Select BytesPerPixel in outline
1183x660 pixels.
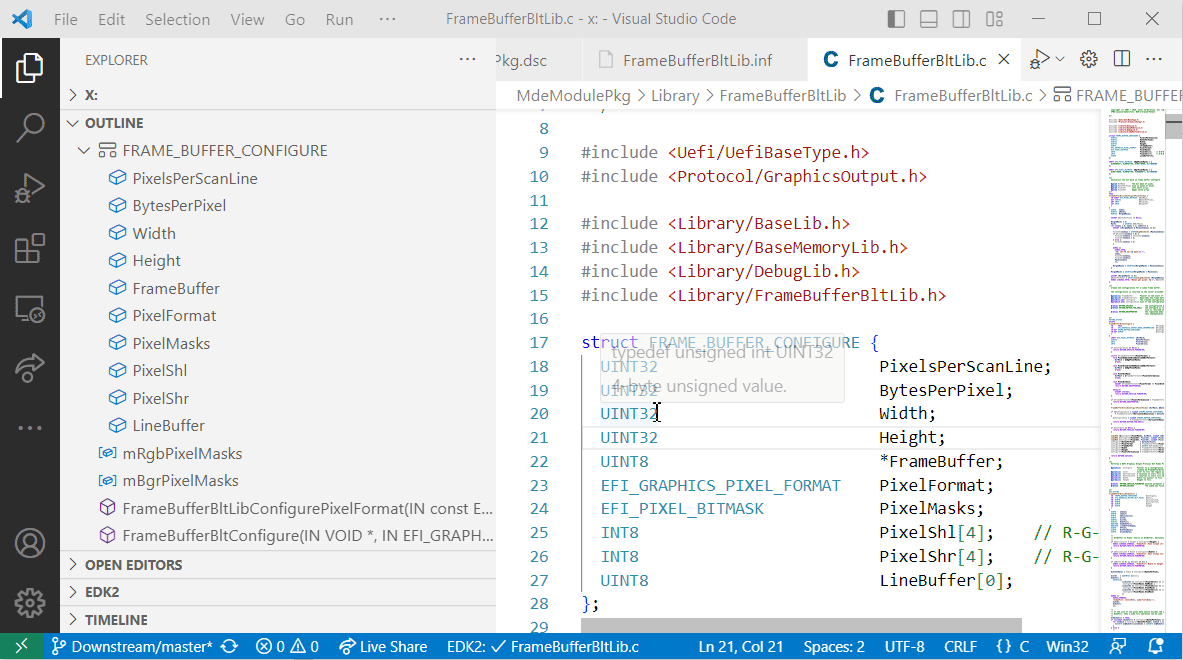pyautogui.click(x=278, y=206)
